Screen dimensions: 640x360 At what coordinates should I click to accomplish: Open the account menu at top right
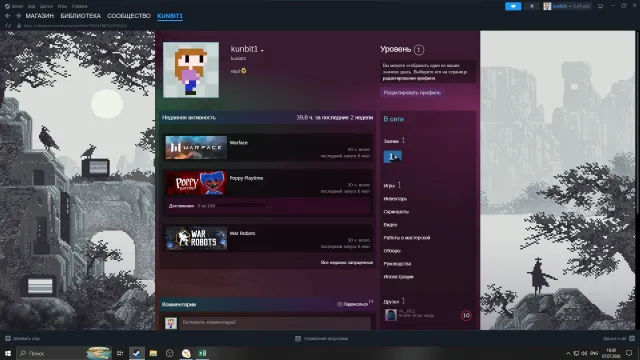567,6
